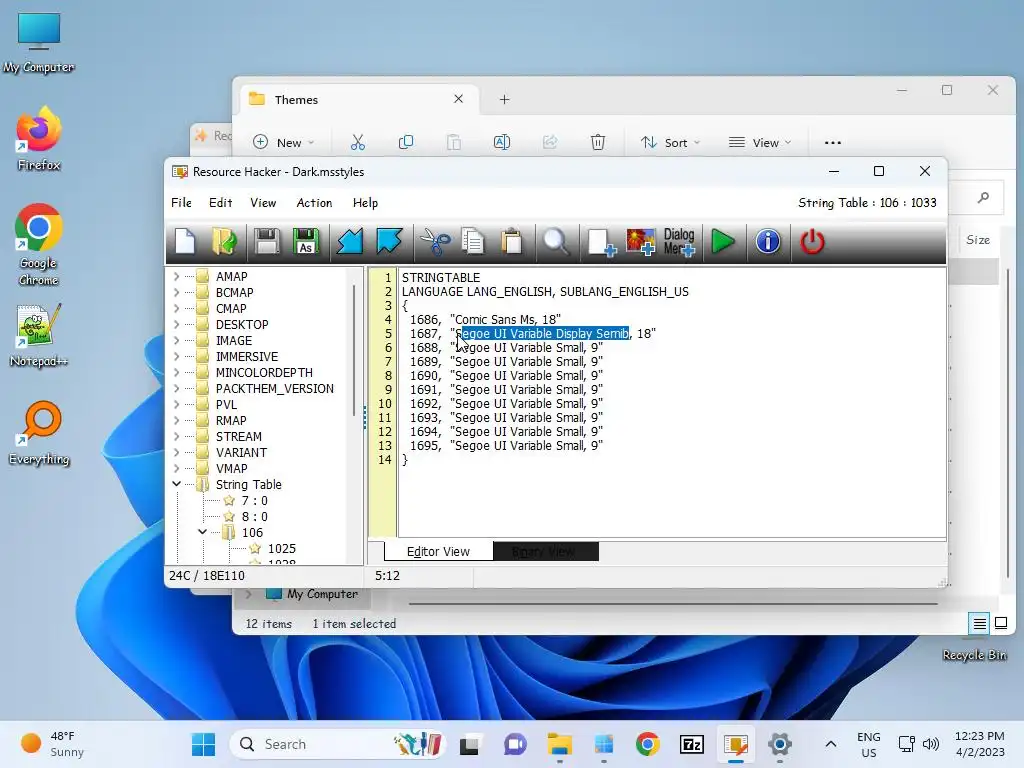Viewport: 1024px width, 768px height.
Task: Click the New blank script toolbar icon
Action: pos(185,242)
